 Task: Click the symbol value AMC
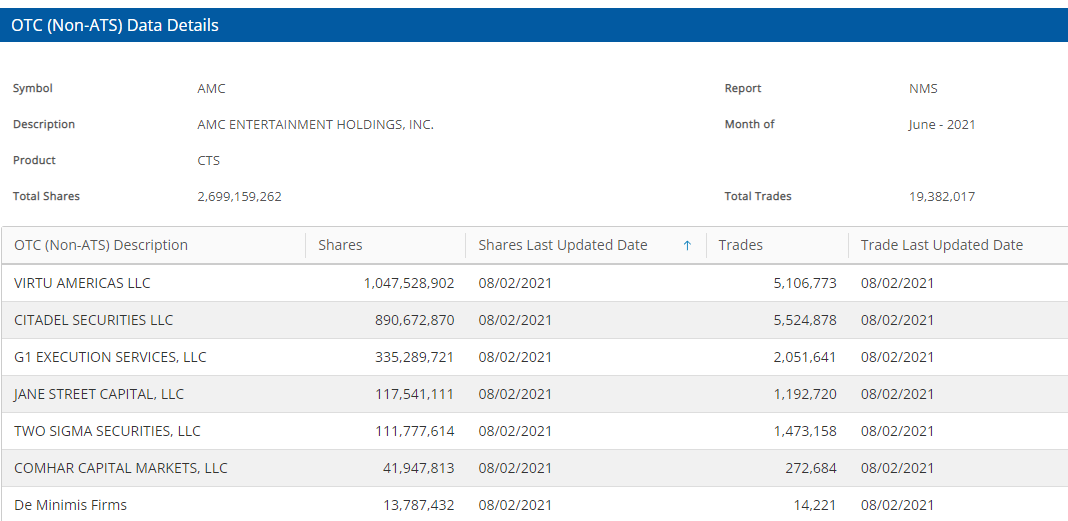coord(211,89)
